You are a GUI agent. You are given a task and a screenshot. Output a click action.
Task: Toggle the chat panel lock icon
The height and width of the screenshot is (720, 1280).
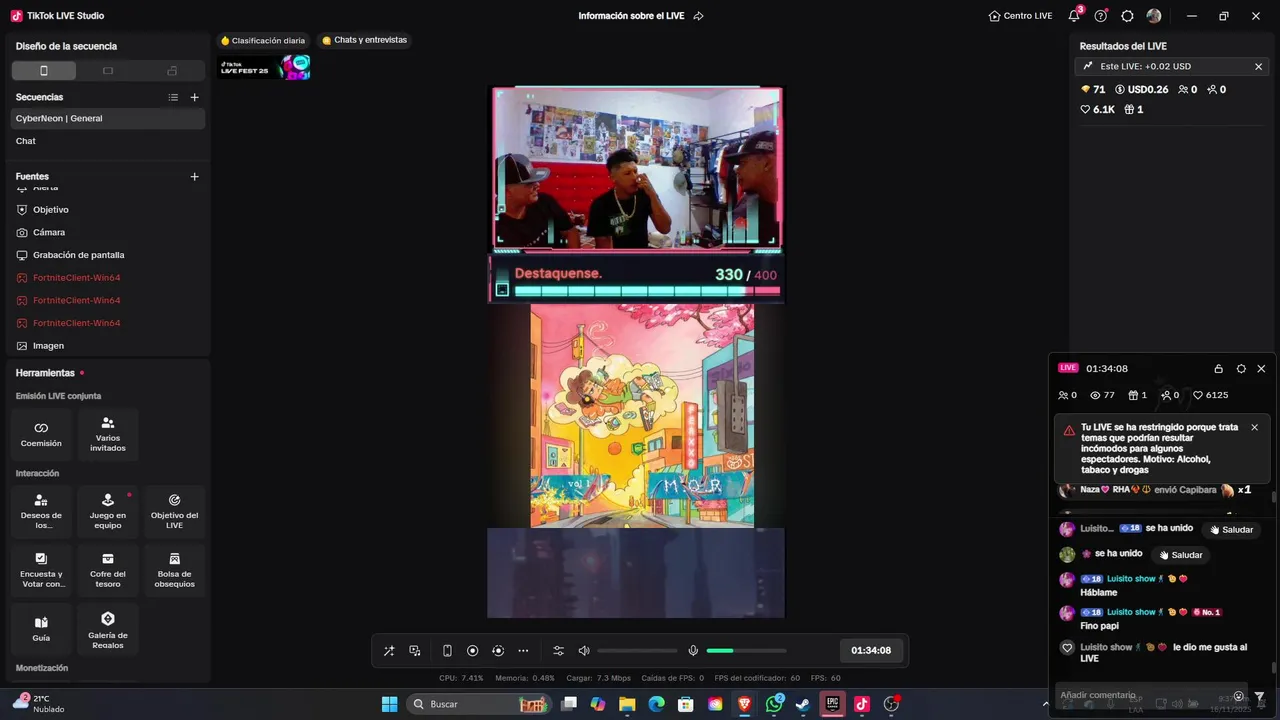tap(1218, 368)
